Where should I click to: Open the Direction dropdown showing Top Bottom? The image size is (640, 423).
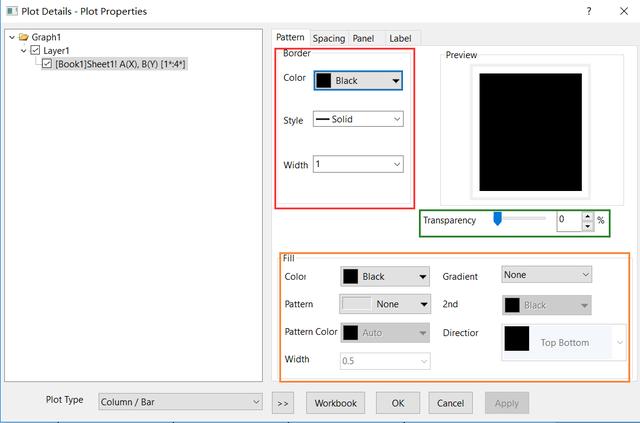click(x=564, y=343)
